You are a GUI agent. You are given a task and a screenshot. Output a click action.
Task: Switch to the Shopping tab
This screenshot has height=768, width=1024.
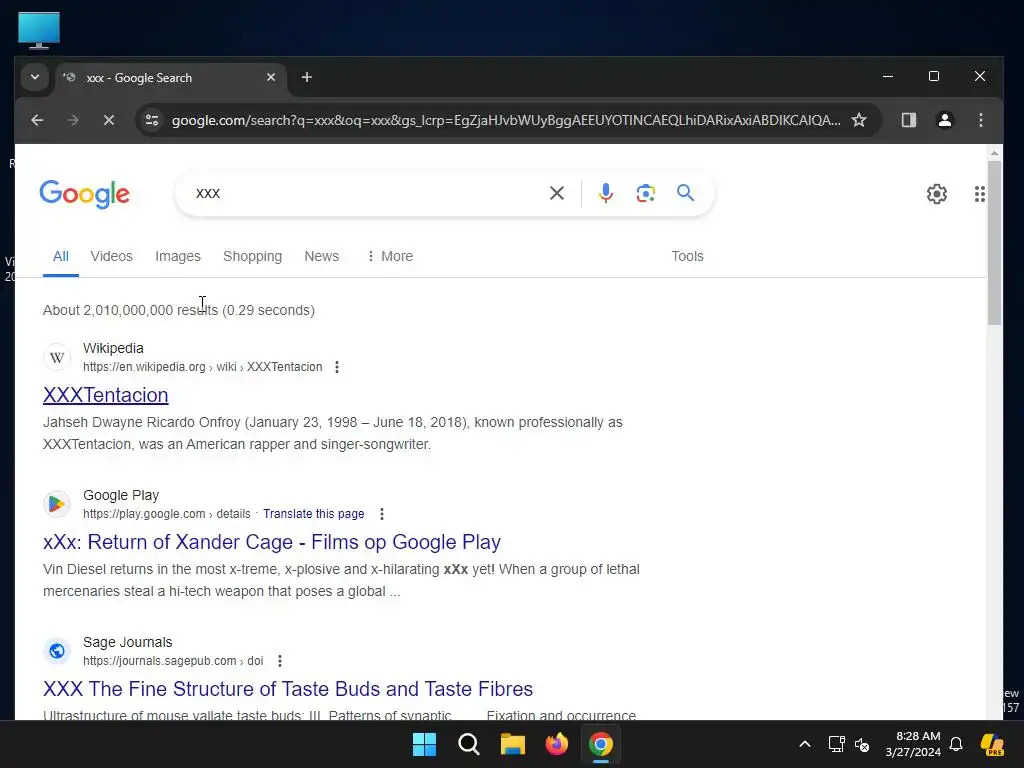pyautogui.click(x=252, y=256)
